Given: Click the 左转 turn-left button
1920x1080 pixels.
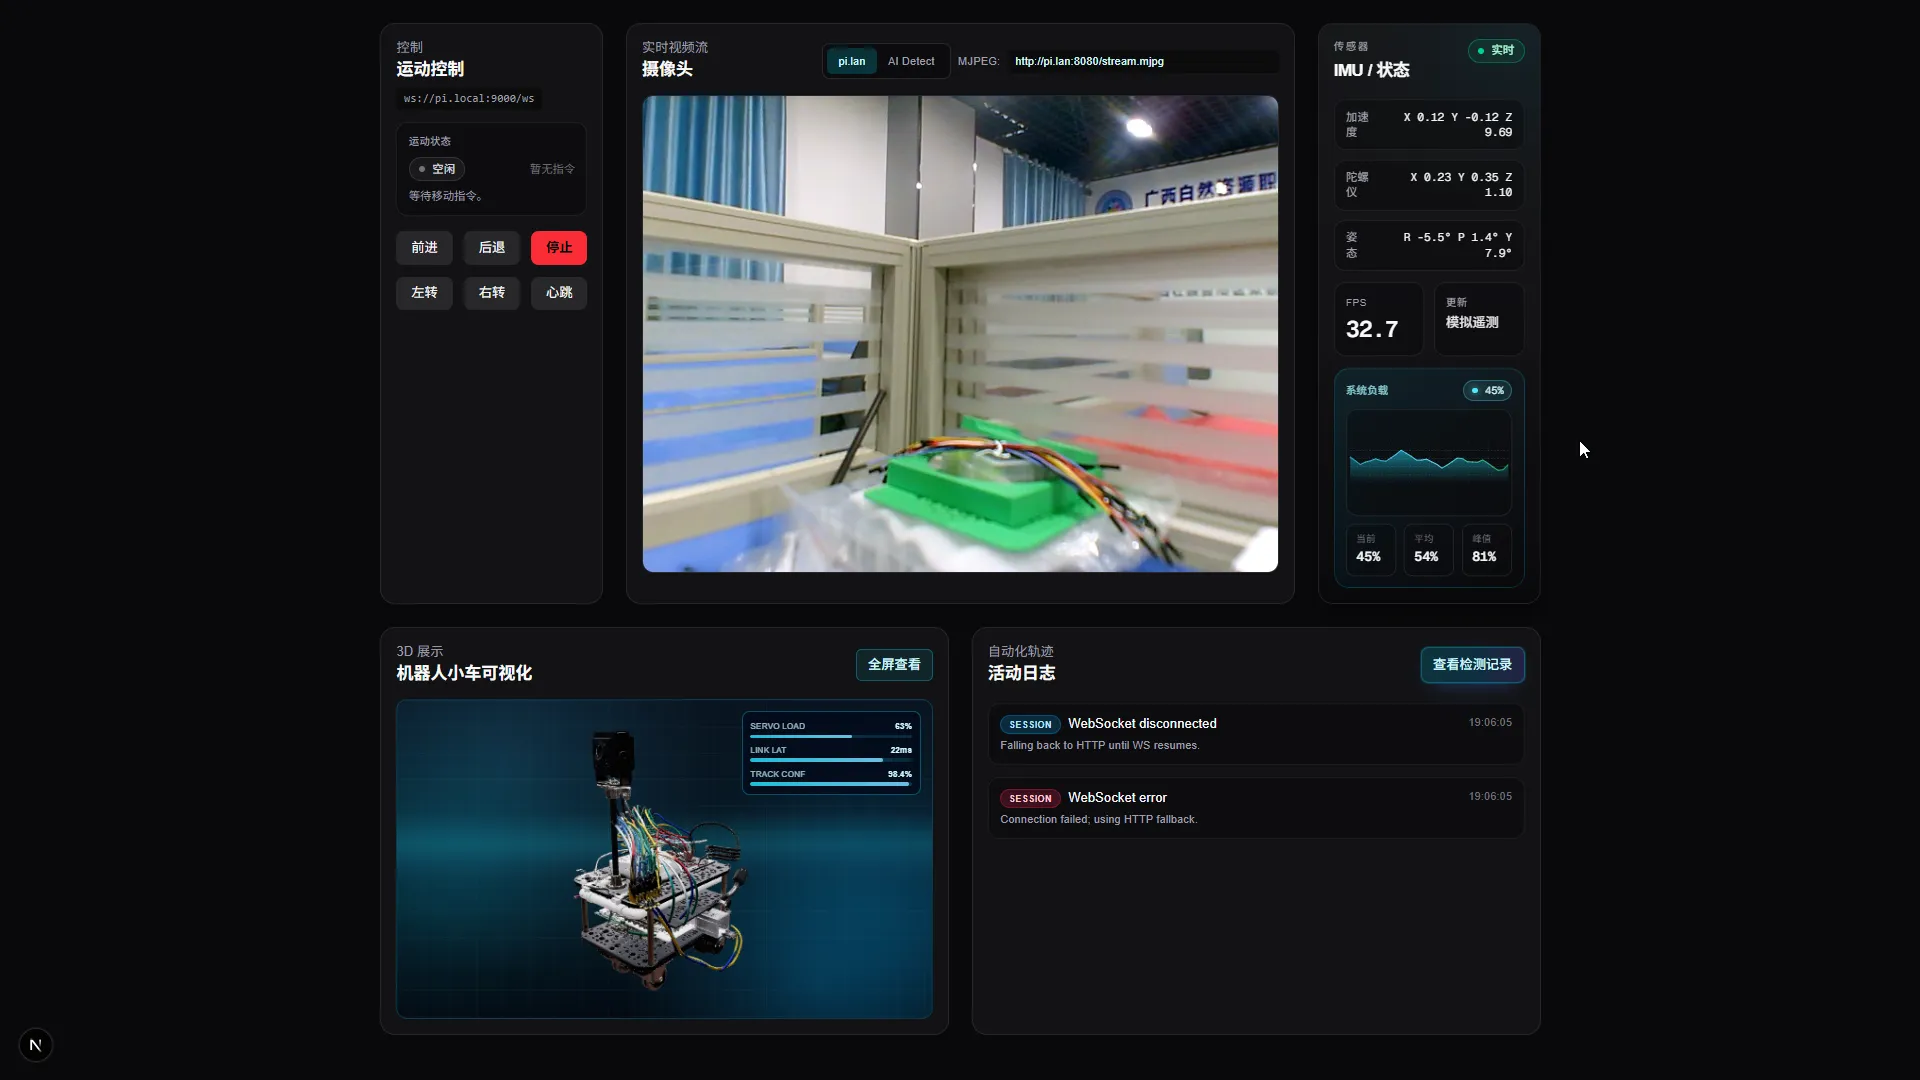Looking at the screenshot, I should coord(424,293).
